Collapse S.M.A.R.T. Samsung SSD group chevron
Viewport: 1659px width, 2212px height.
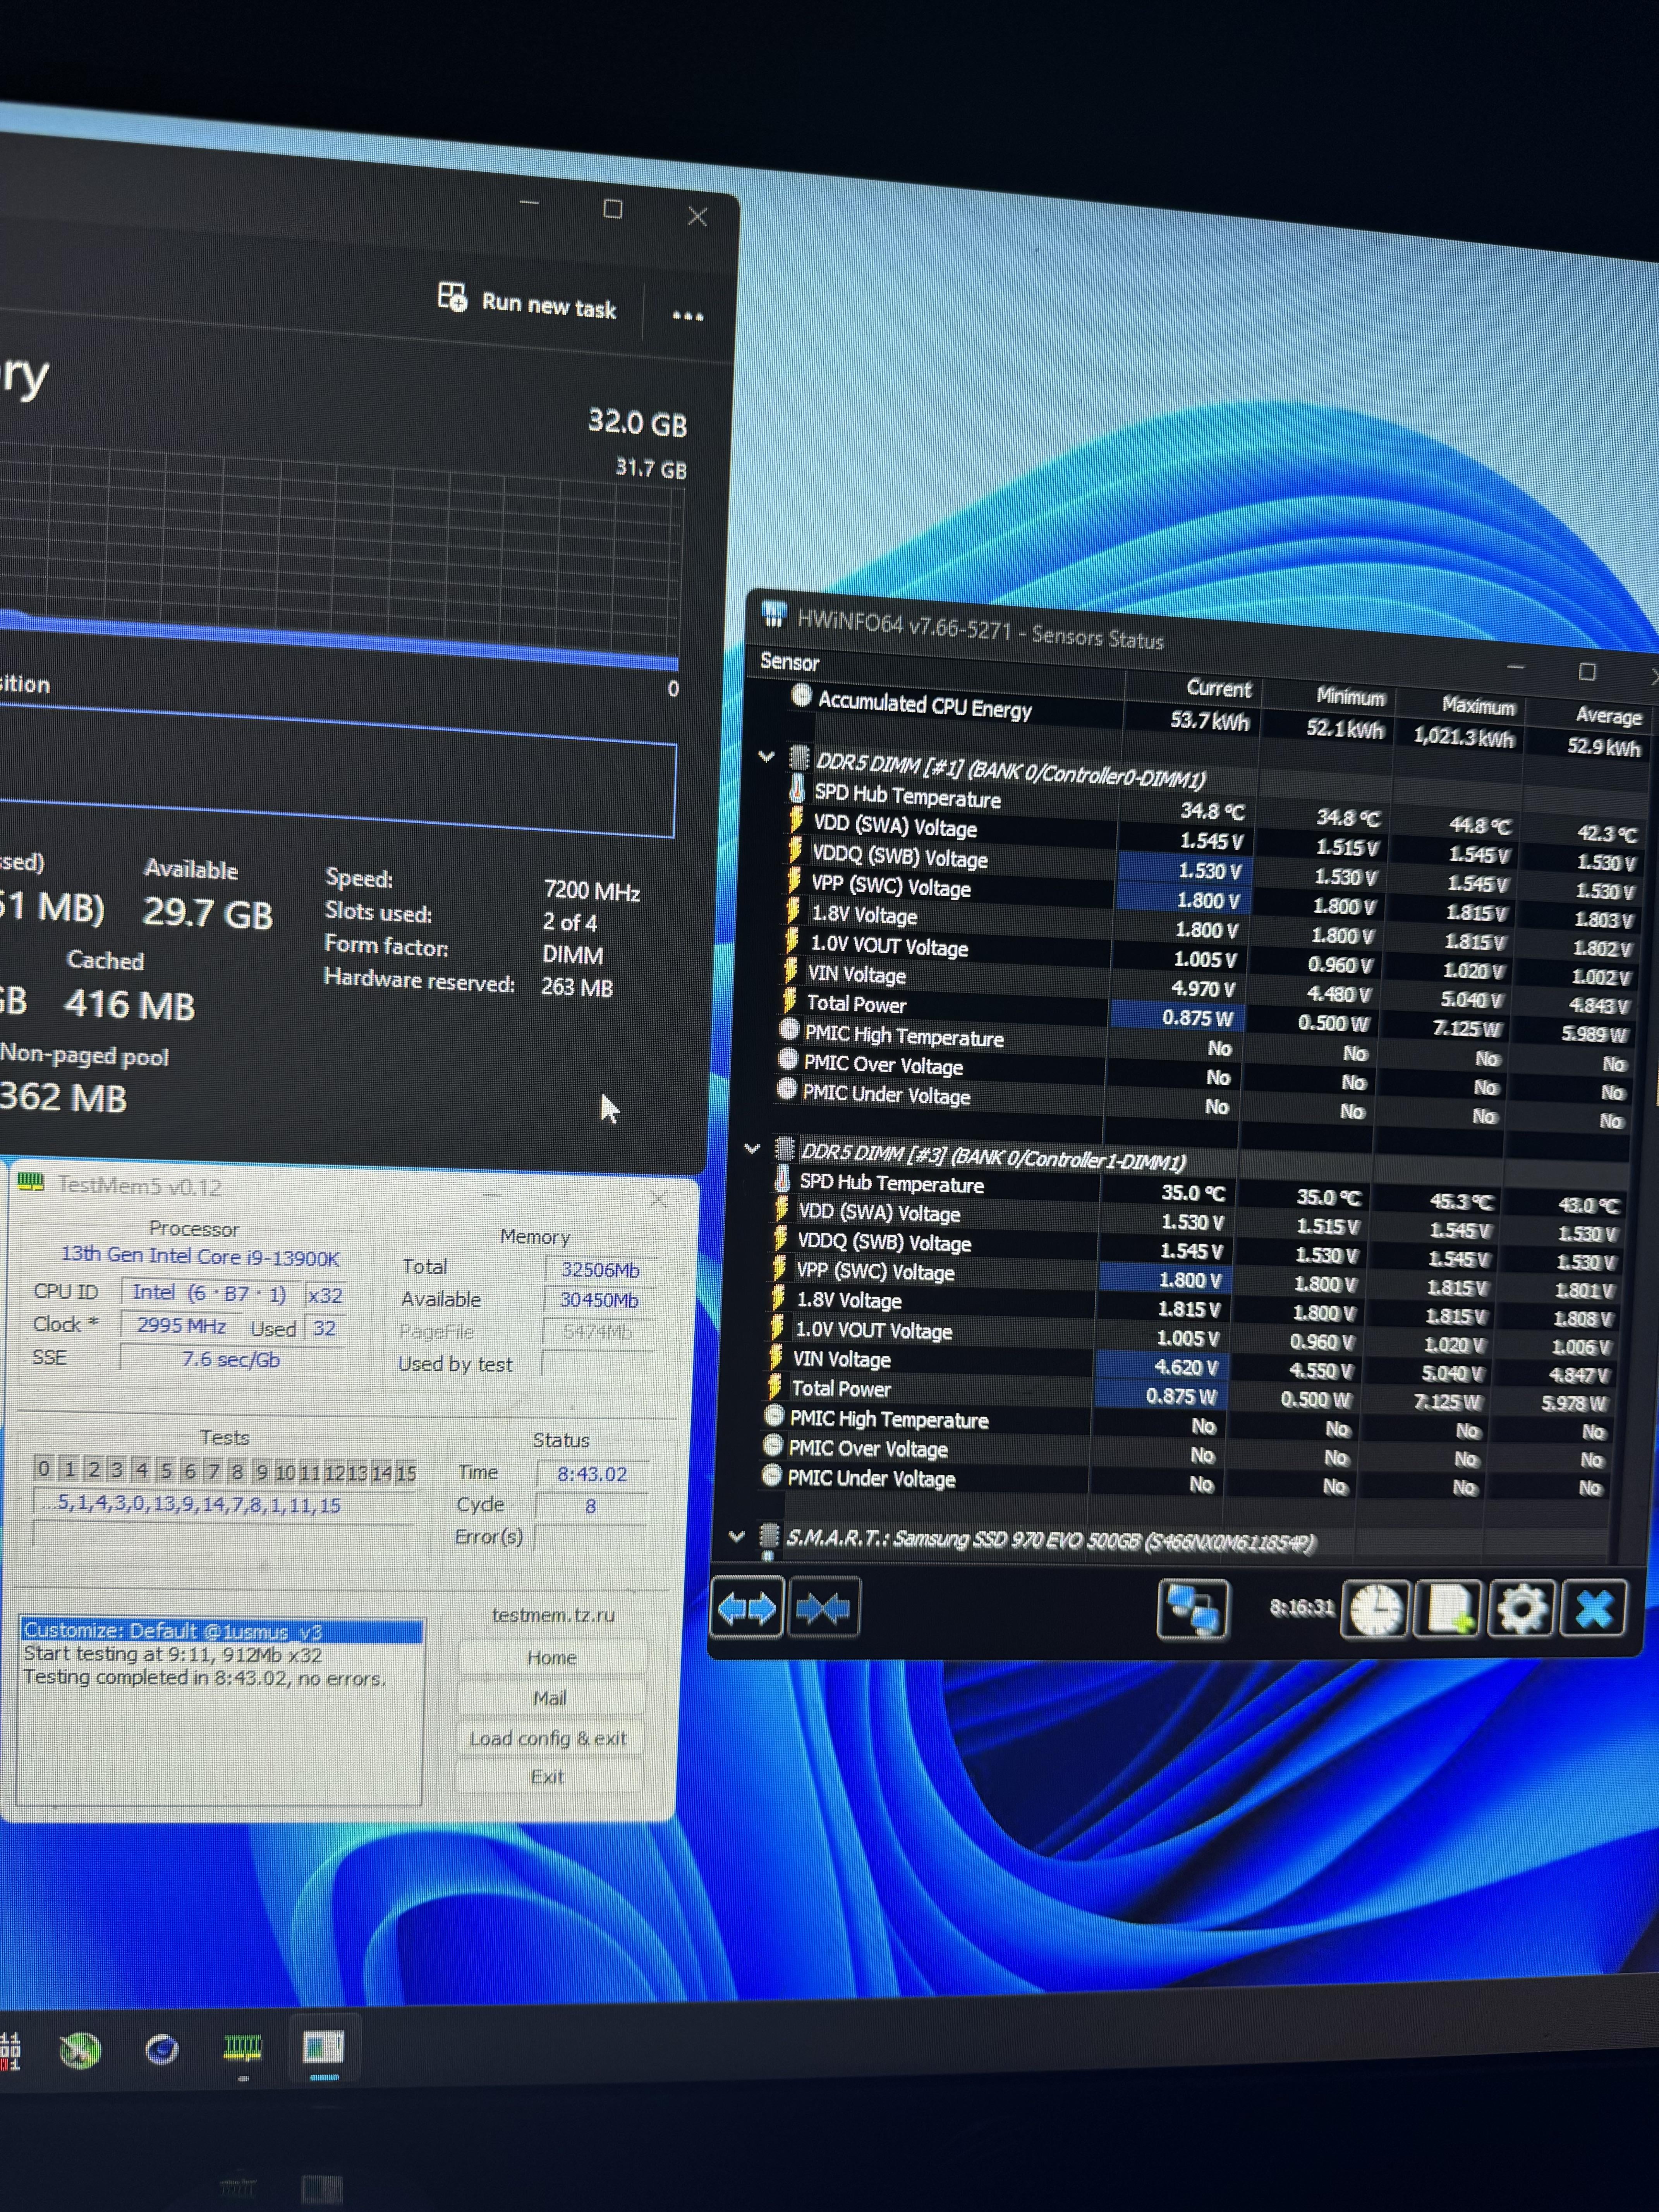tap(737, 1535)
